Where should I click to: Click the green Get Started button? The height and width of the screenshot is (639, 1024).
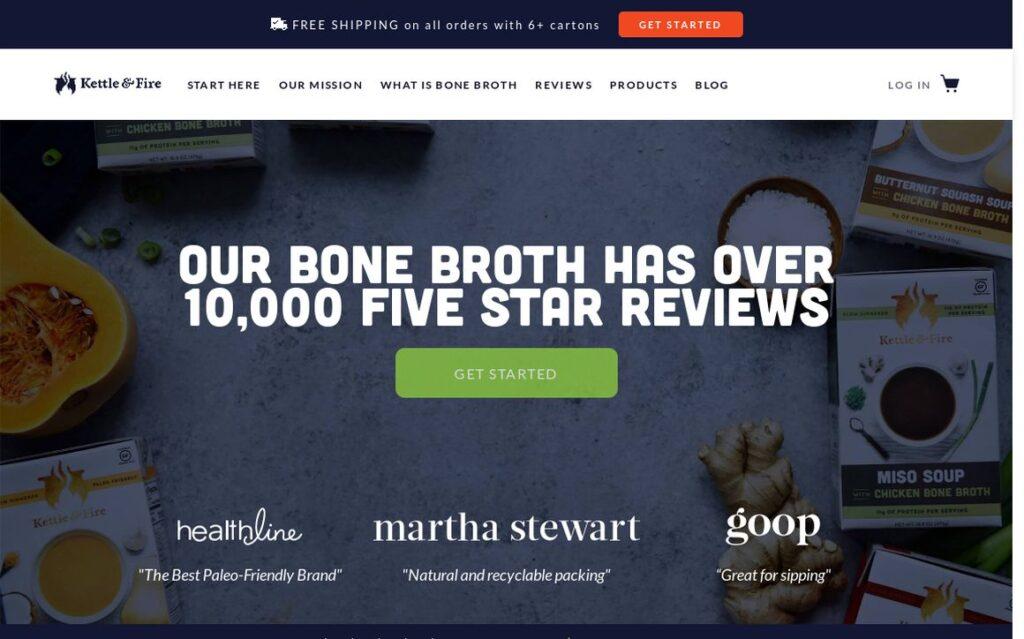[506, 373]
